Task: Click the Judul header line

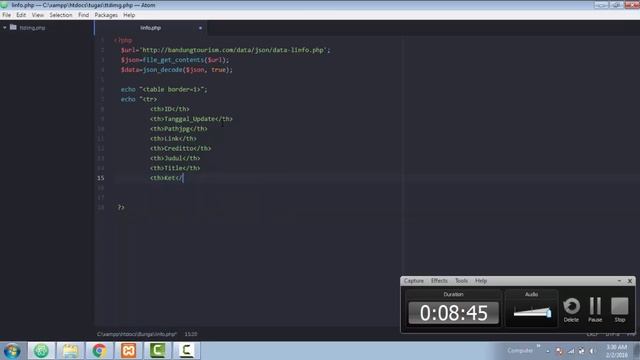Action: 175,158
